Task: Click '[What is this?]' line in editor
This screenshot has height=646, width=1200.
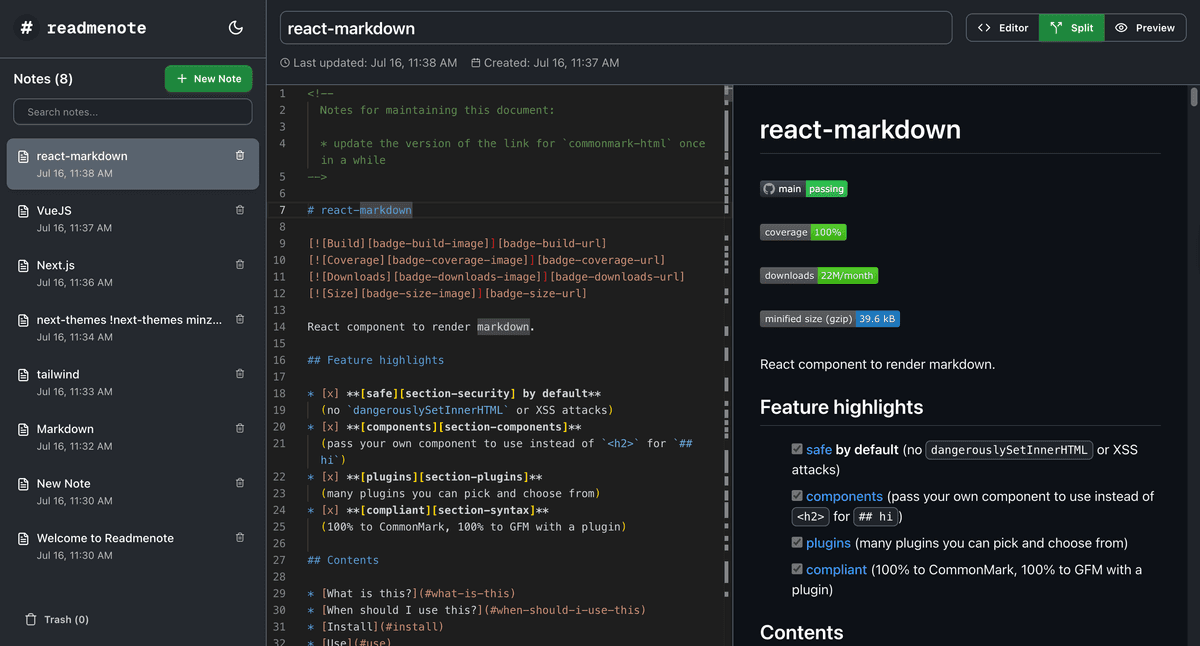Action: (x=411, y=593)
